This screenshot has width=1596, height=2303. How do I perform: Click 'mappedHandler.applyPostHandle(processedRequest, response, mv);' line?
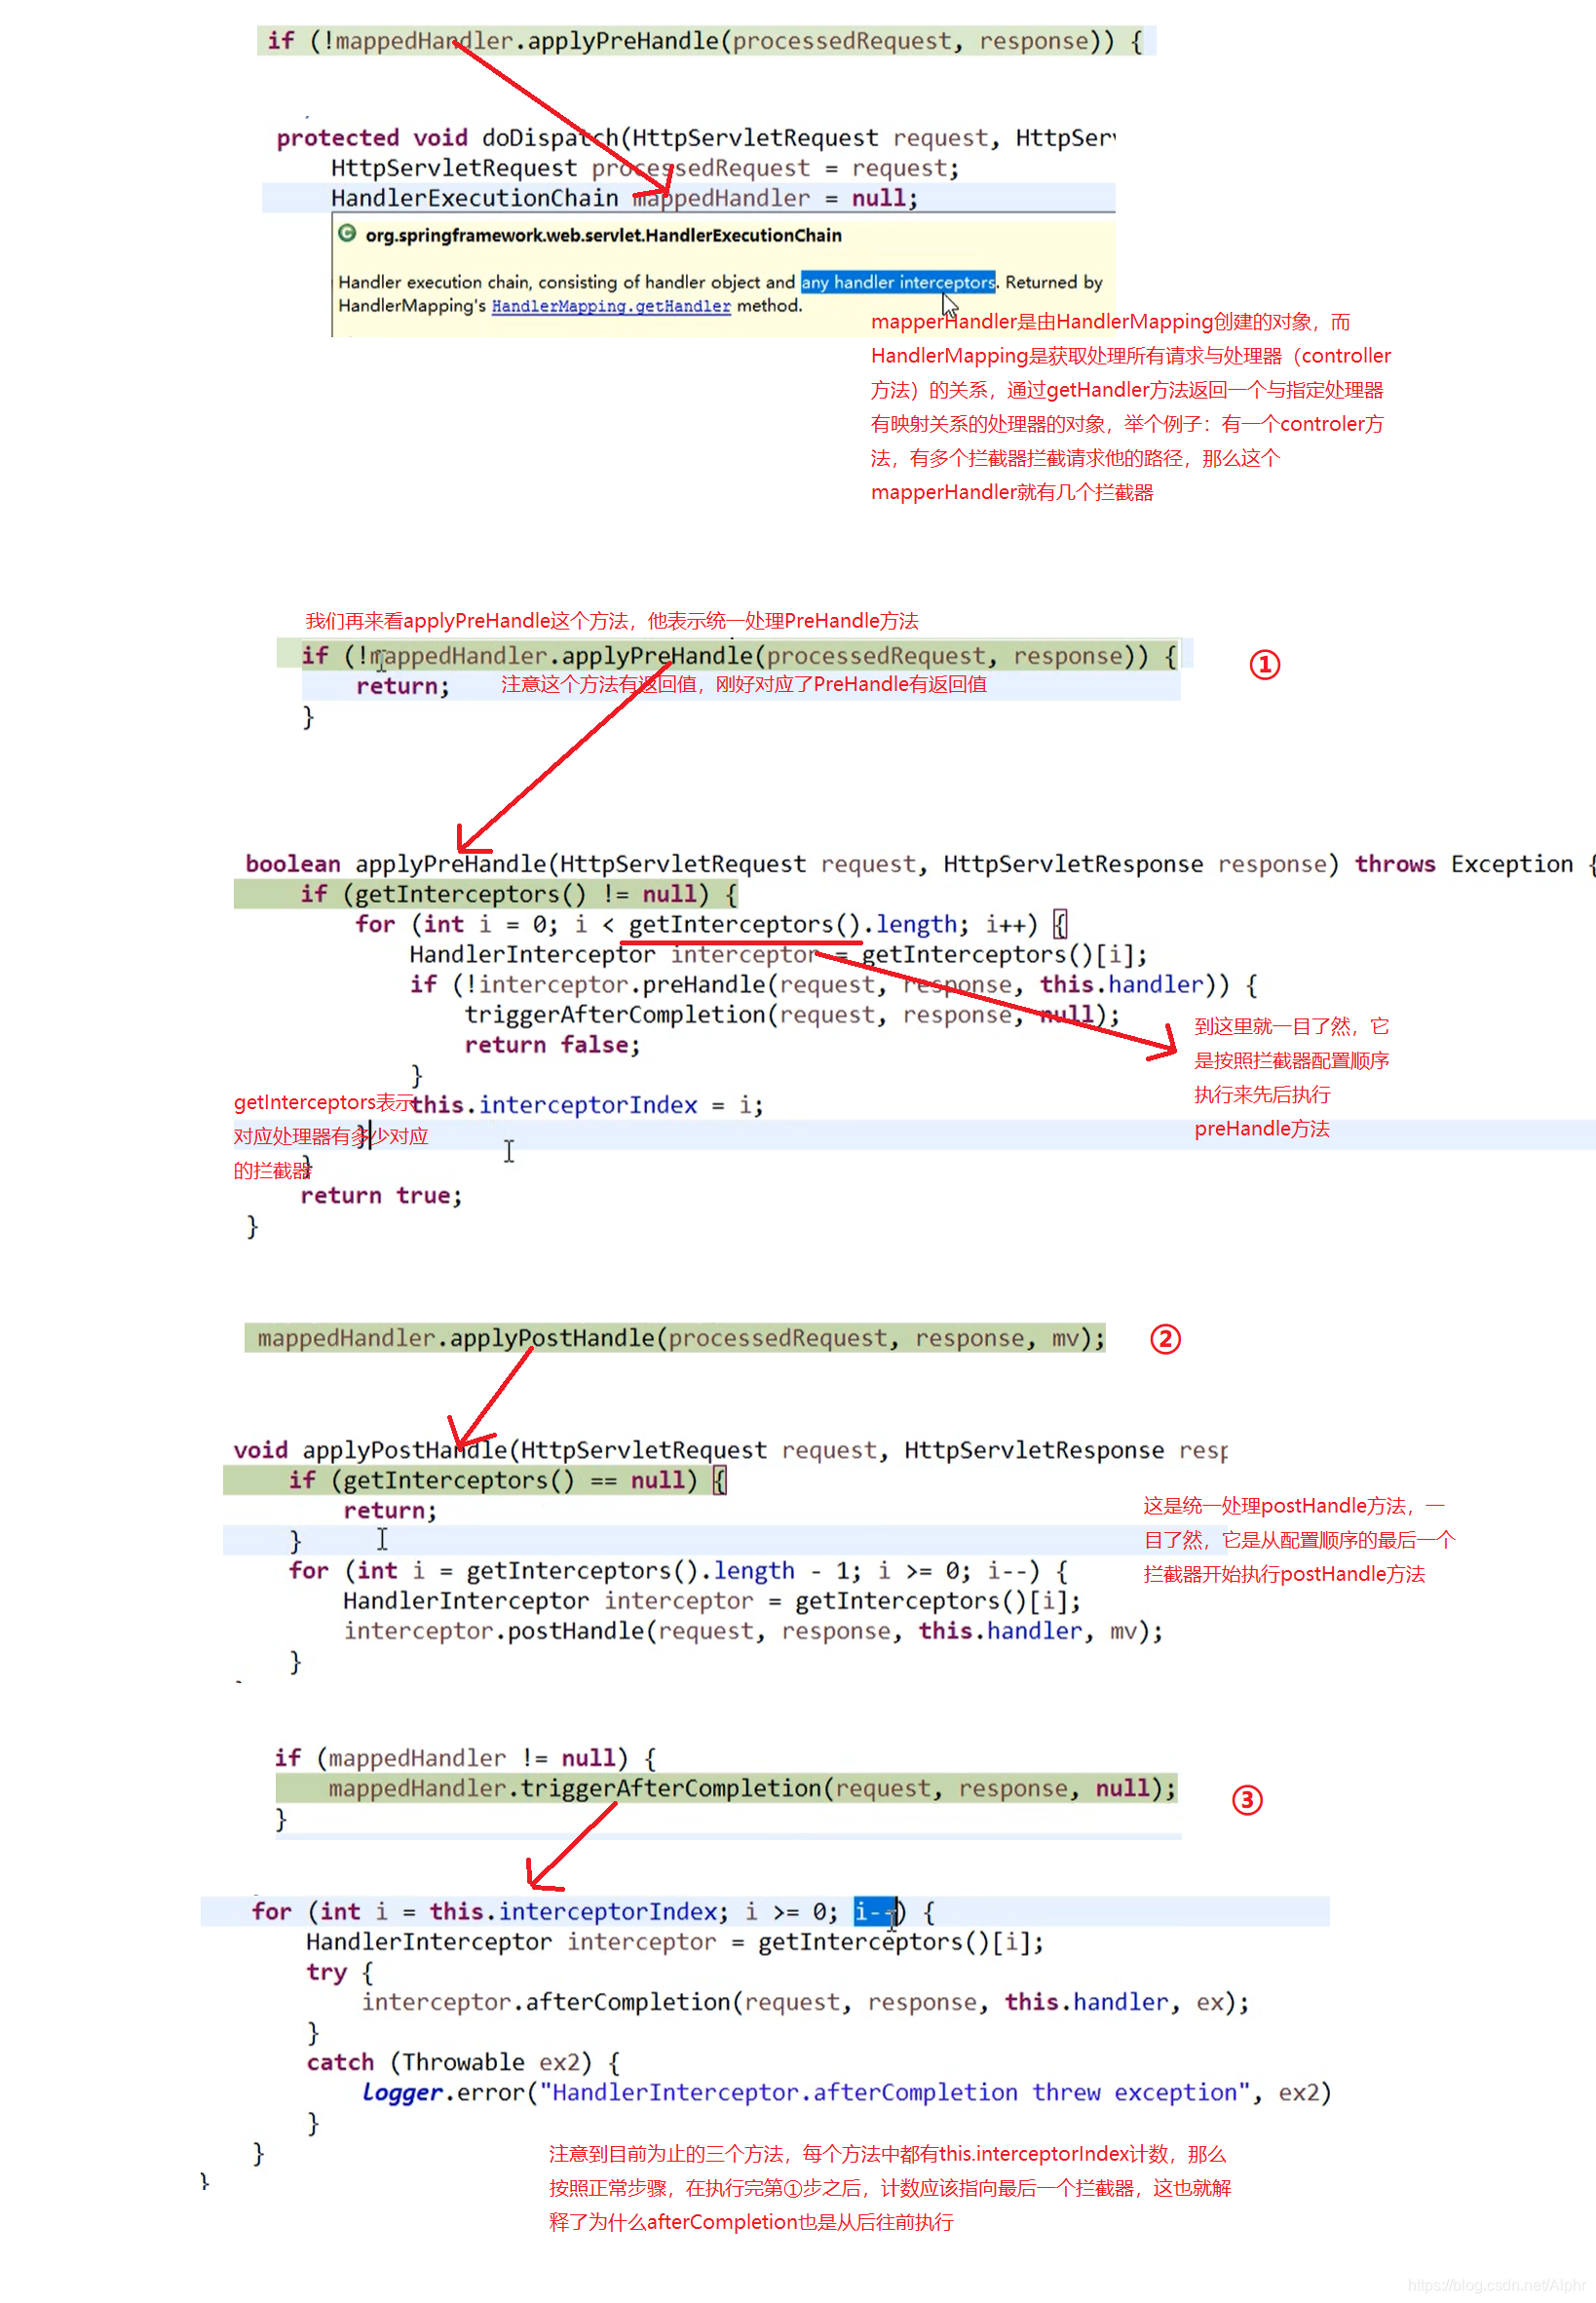(681, 1338)
